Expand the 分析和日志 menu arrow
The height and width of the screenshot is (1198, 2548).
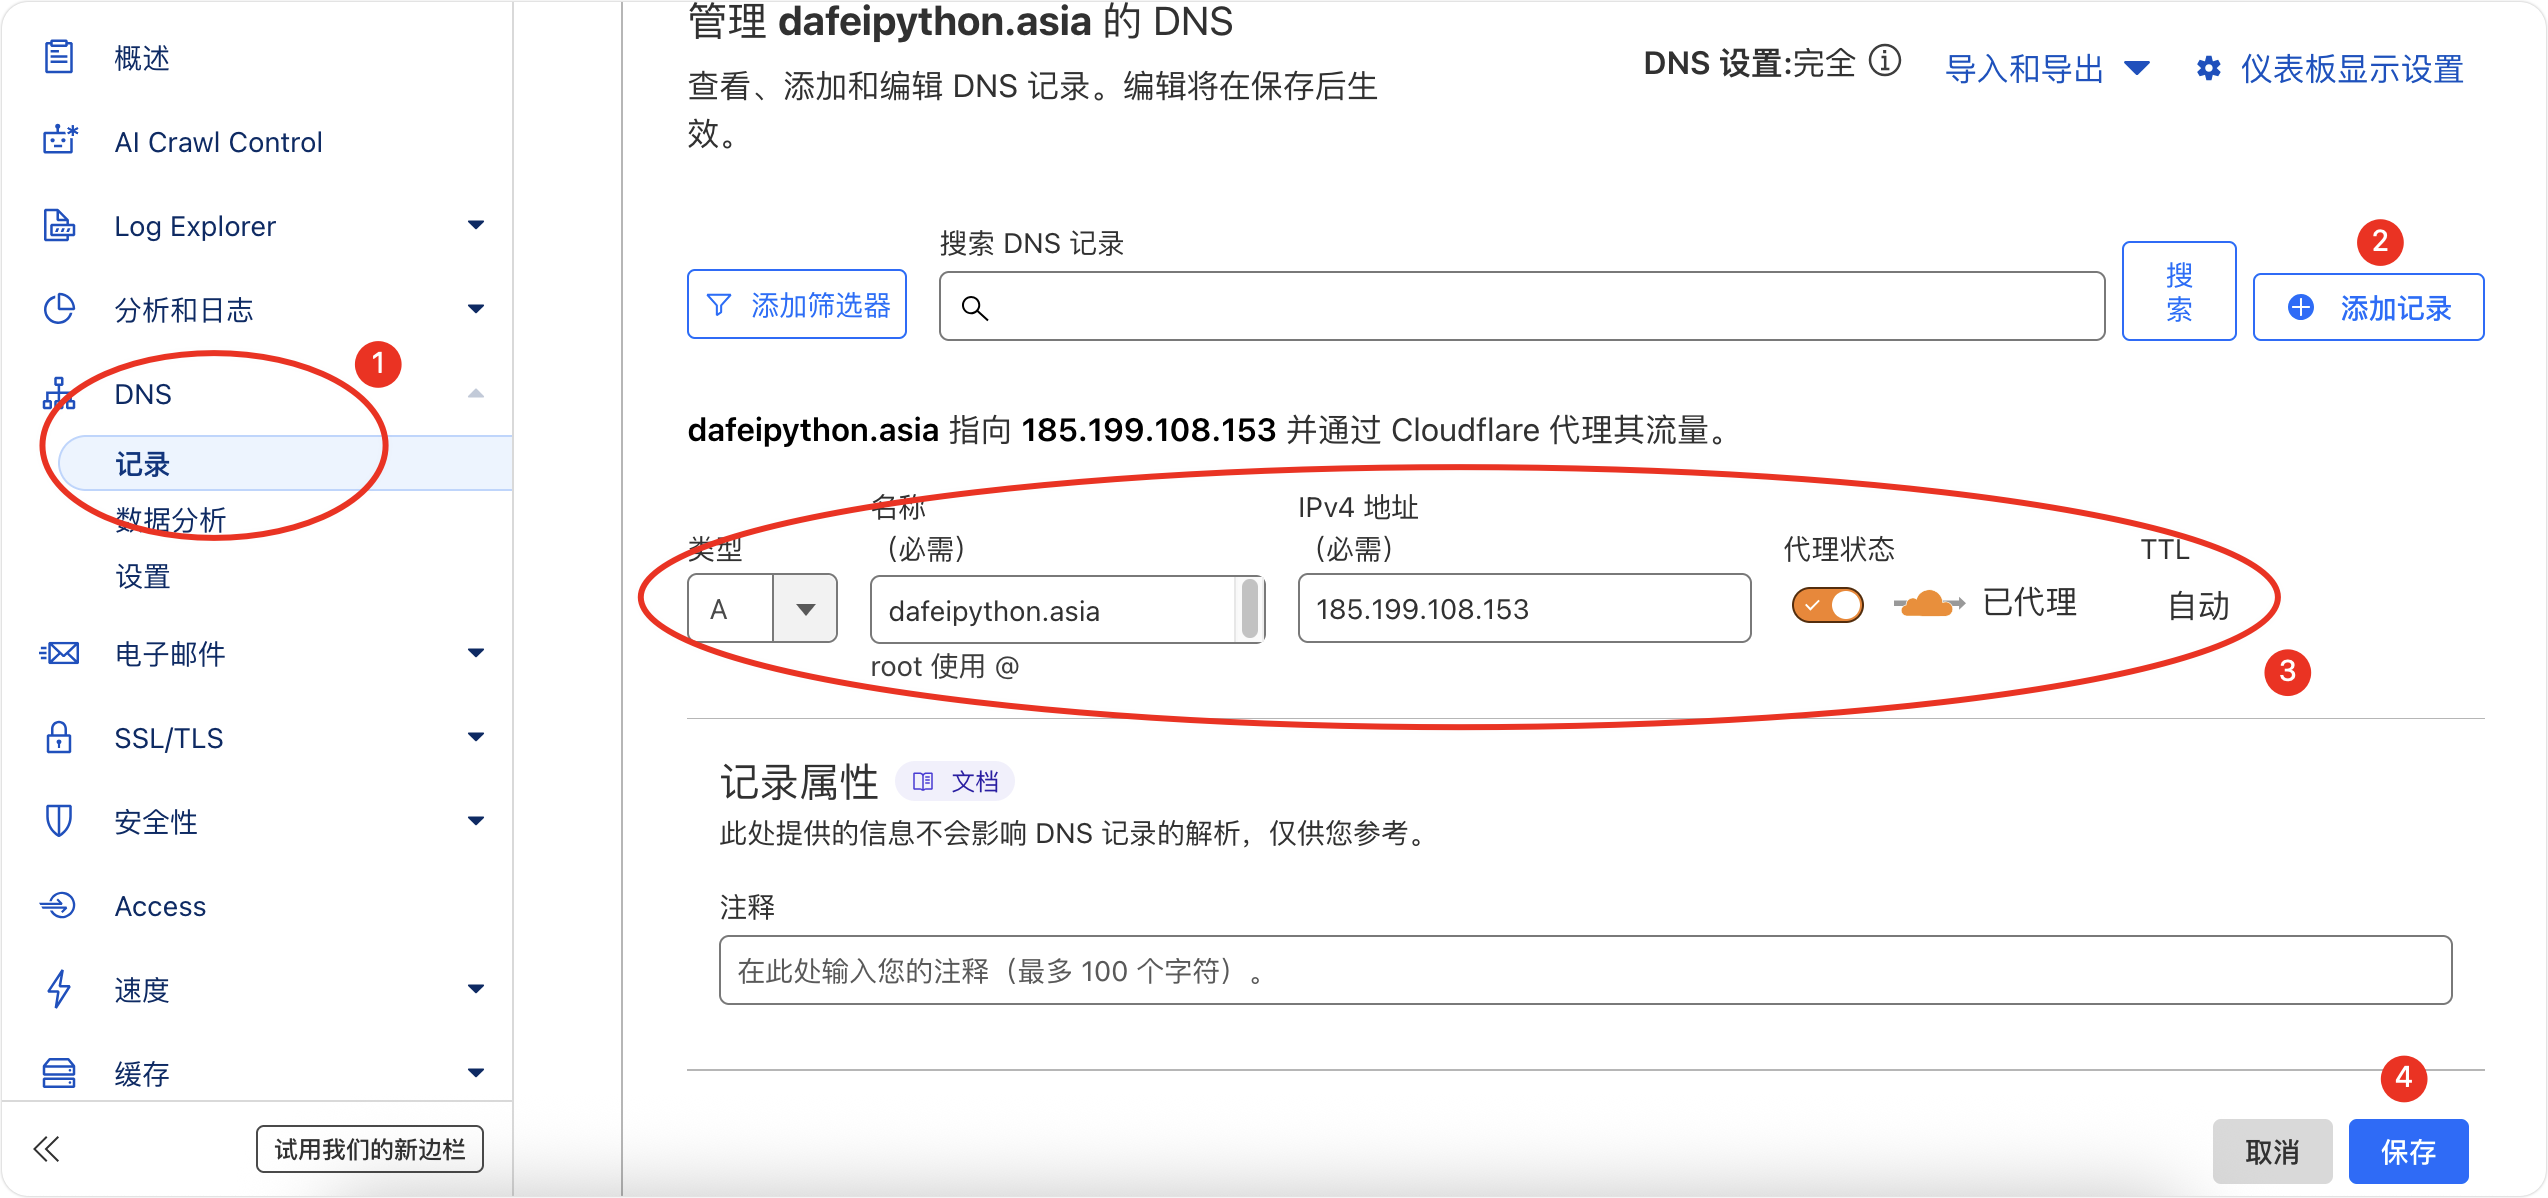(x=476, y=309)
